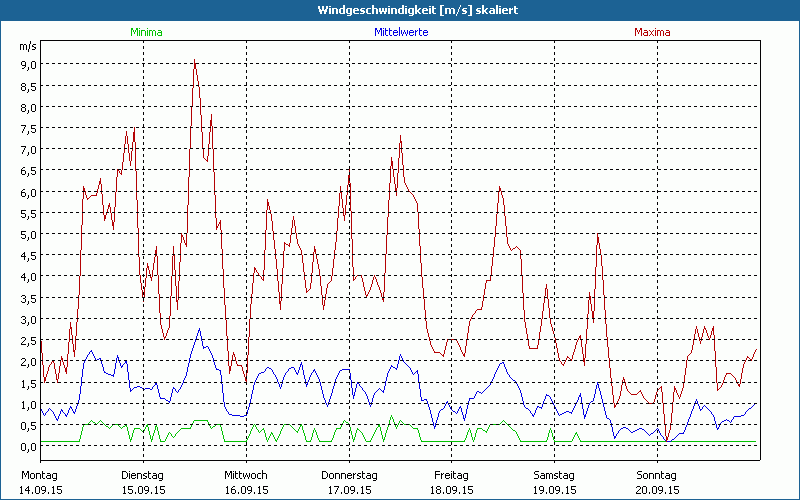Select the Montag day label
Image resolution: width=800 pixels, height=500 pixels.
[40, 475]
